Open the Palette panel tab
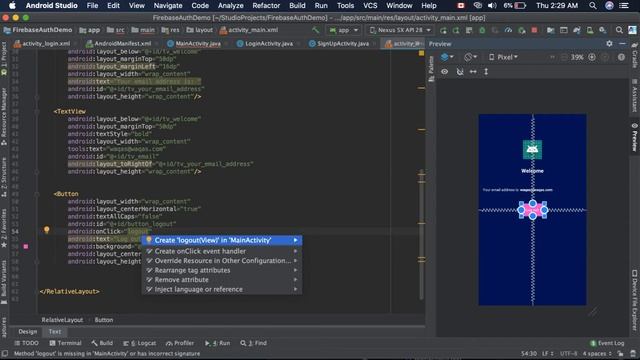Viewport: 640px width, 360px height. [431, 69]
